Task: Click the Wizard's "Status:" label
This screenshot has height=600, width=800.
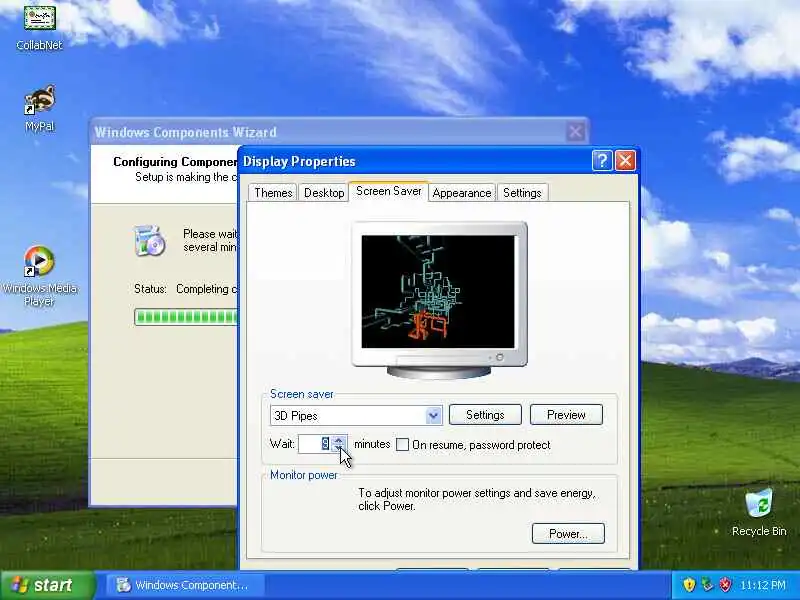Action: (x=150, y=289)
